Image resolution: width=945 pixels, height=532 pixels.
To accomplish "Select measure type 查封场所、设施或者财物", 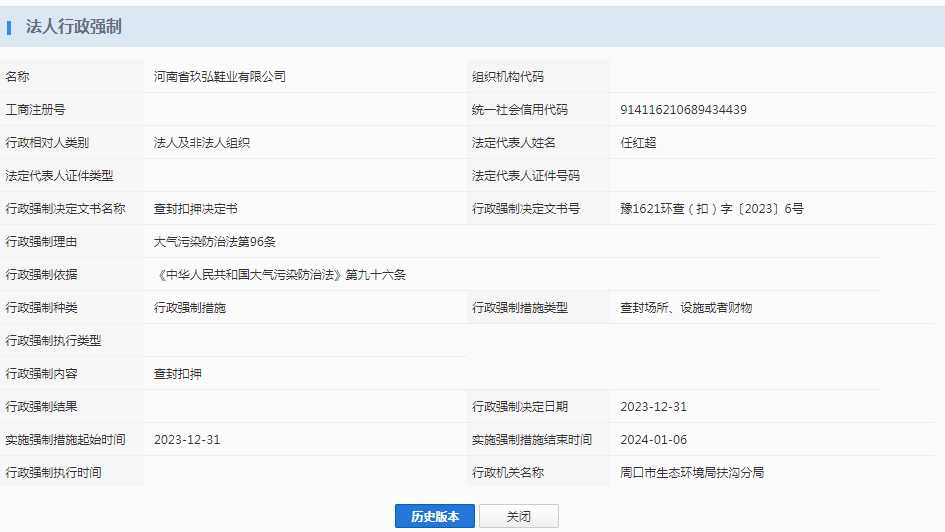I will pos(686,308).
